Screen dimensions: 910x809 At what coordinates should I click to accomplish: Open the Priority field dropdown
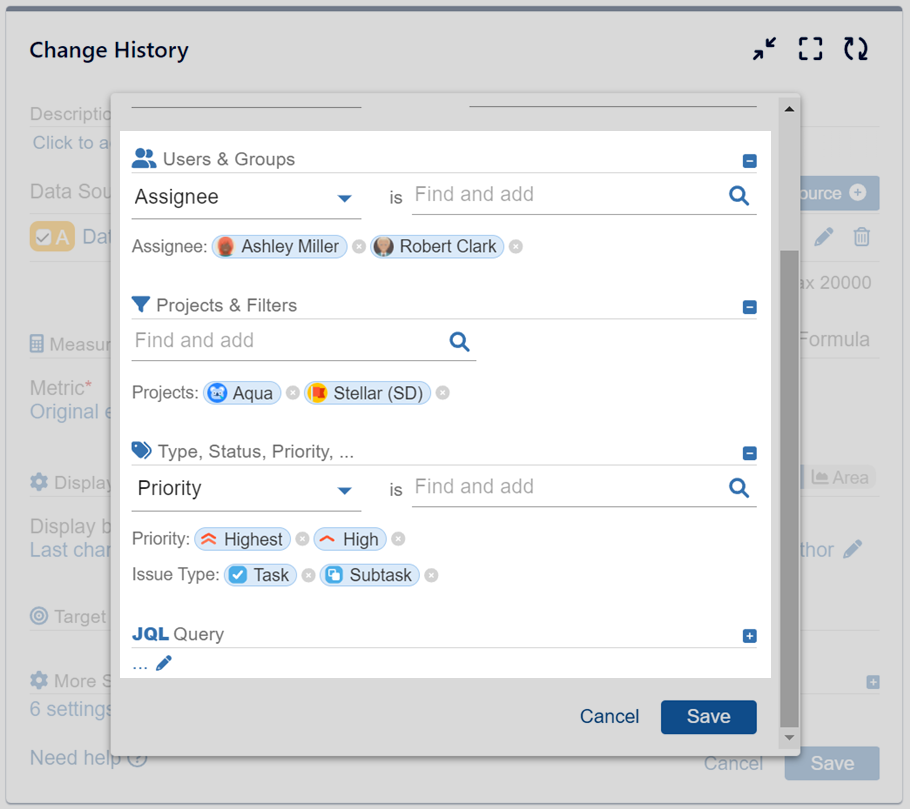[x=344, y=490]
